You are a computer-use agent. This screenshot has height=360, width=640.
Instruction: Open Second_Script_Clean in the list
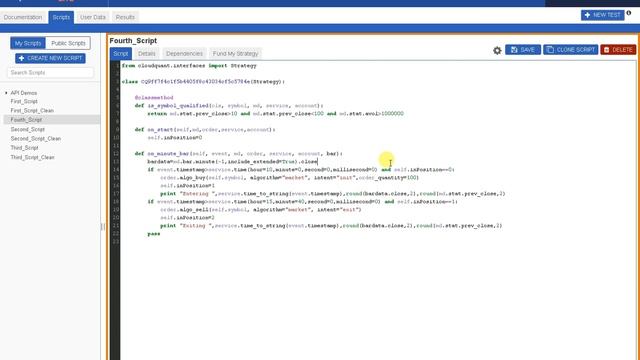[x=36, y=139]
